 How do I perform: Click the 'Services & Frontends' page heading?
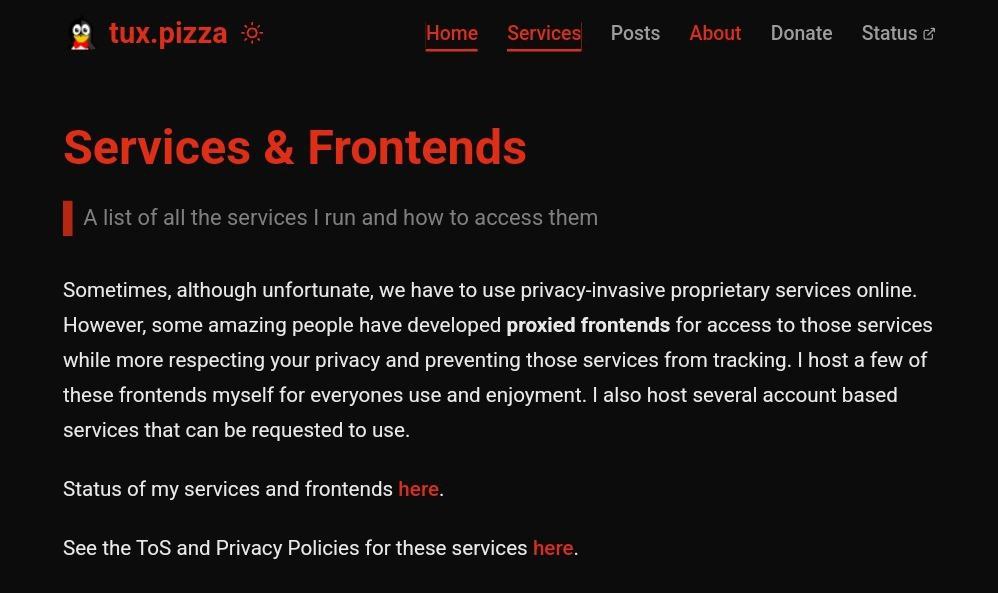[295, 148]
